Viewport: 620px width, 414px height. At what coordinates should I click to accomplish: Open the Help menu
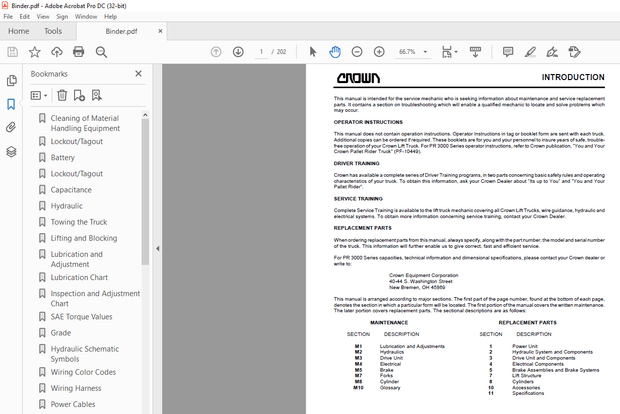coord(110,17)
